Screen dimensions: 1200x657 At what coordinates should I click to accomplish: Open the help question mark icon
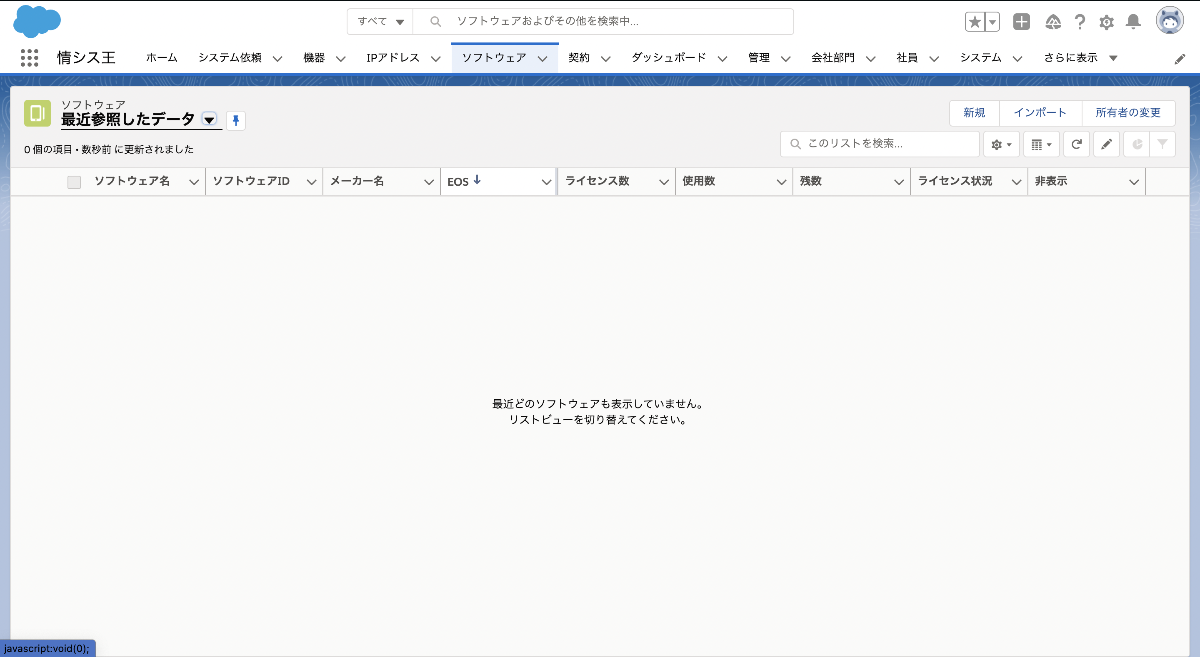point(1080,22)
